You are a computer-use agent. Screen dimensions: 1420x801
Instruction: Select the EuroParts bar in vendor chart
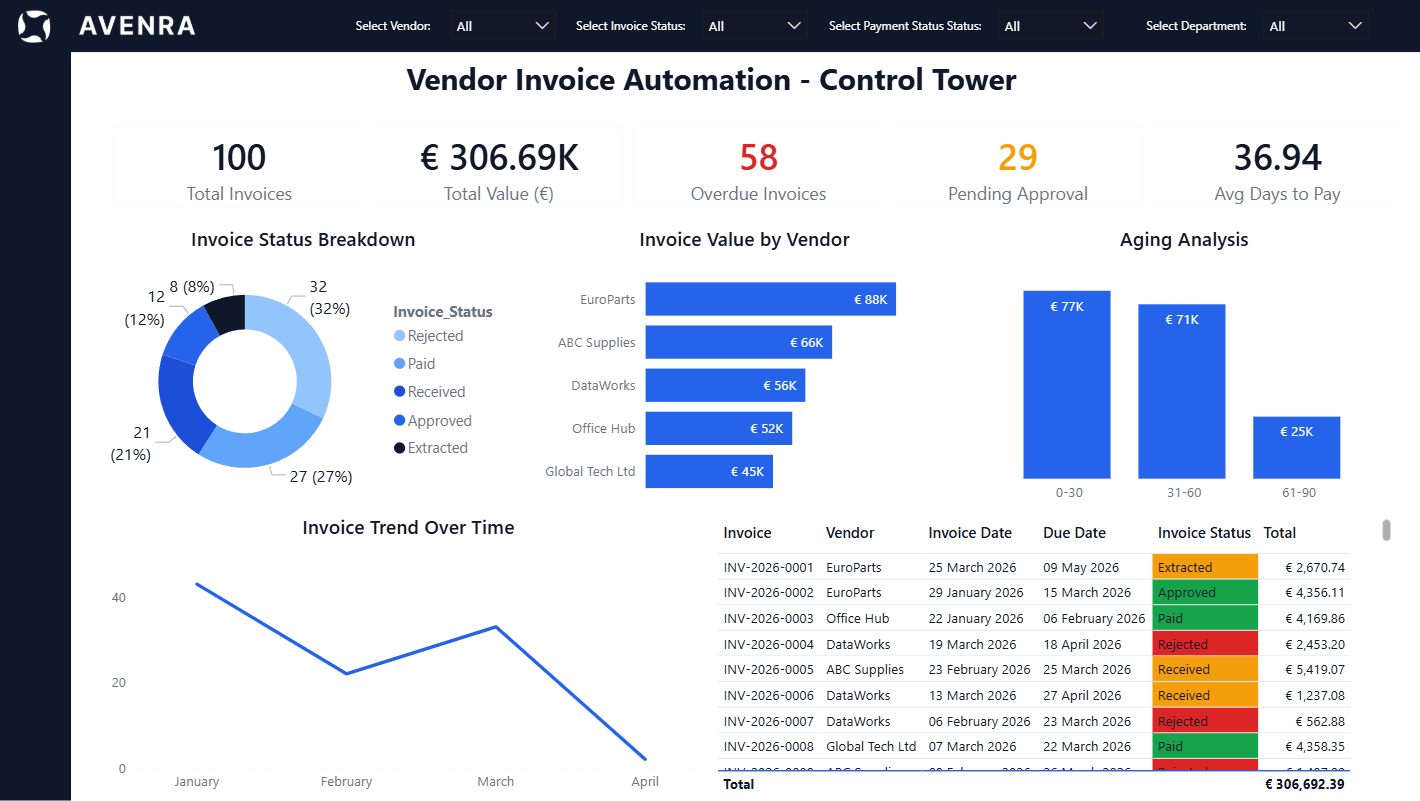pyautogui.click(x=770, y=299)
